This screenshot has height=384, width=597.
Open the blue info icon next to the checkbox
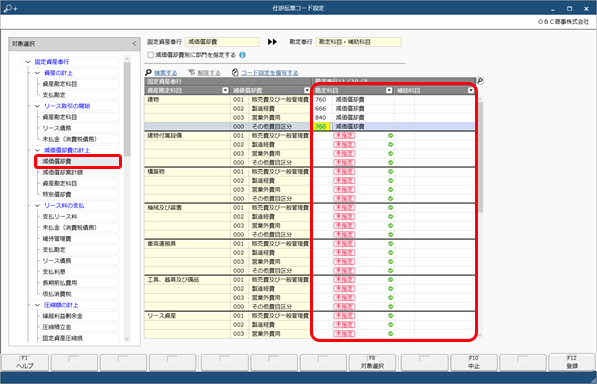242,55
